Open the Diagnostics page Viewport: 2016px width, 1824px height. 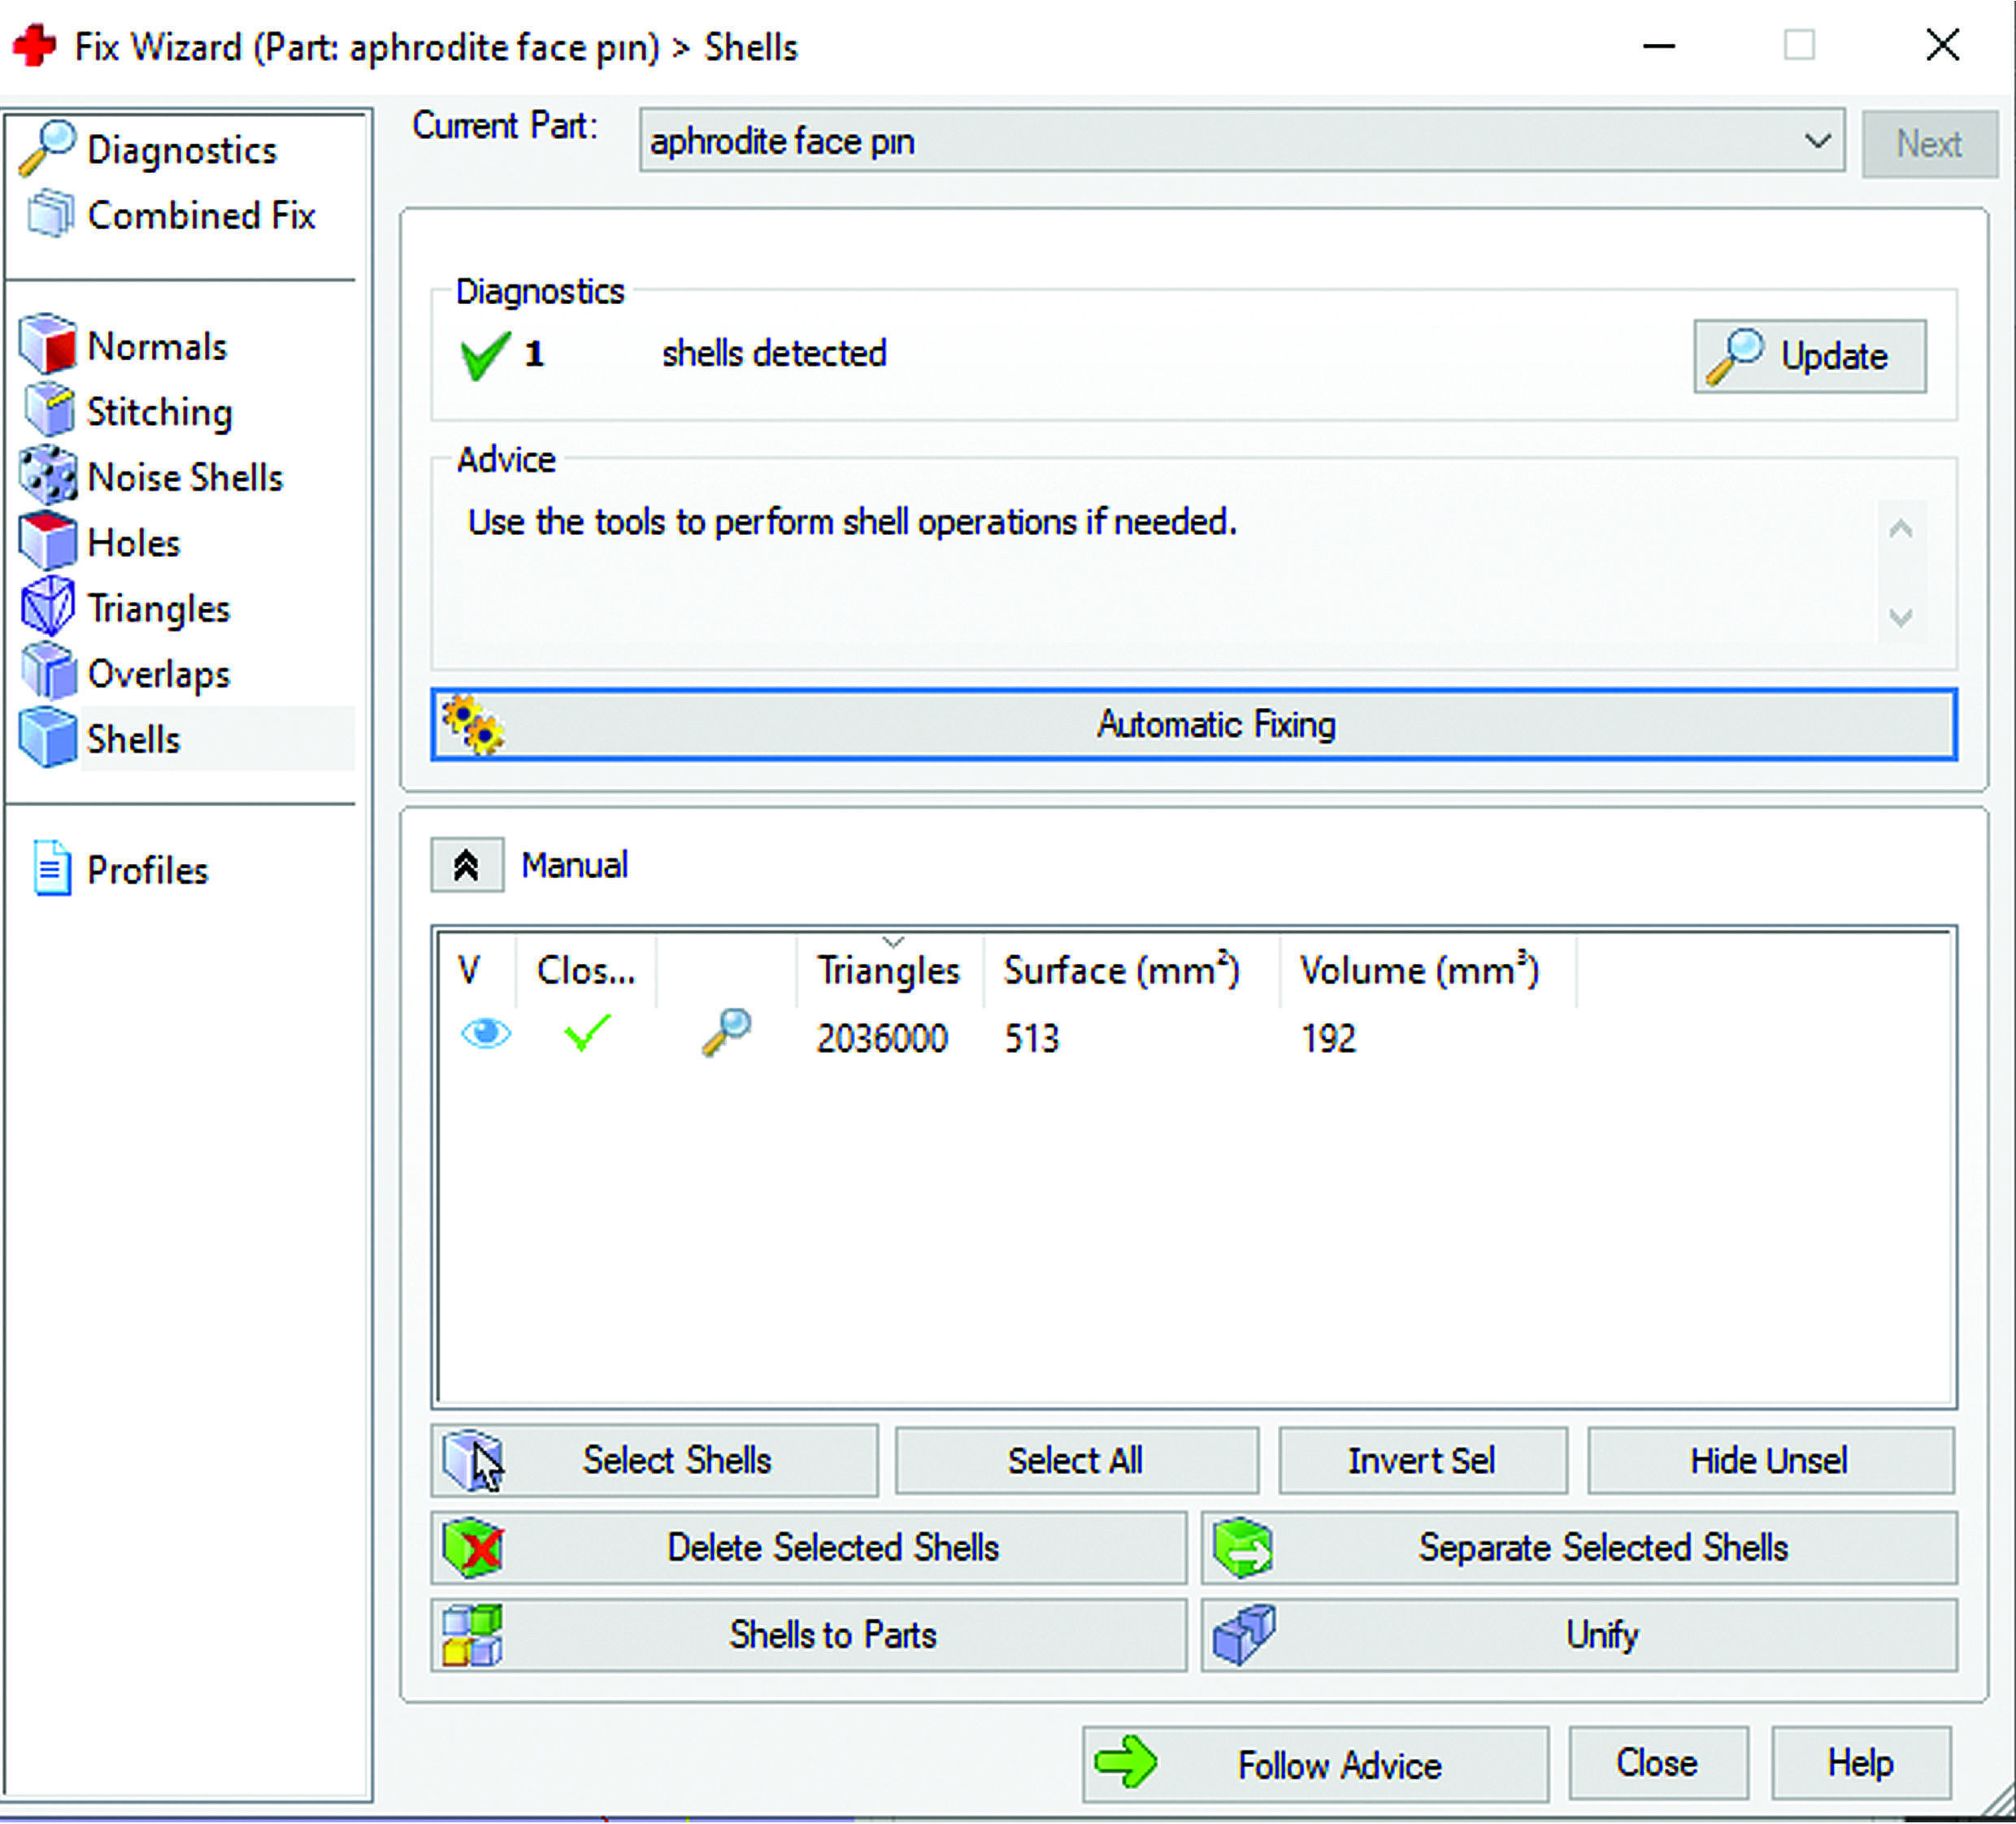[x=180, y=150]
